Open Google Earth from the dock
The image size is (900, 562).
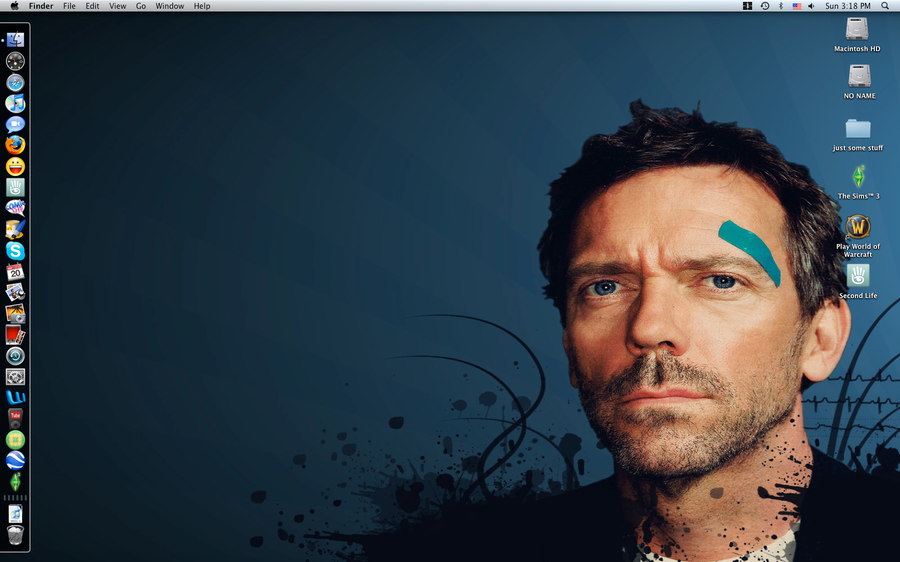(15, 460)
